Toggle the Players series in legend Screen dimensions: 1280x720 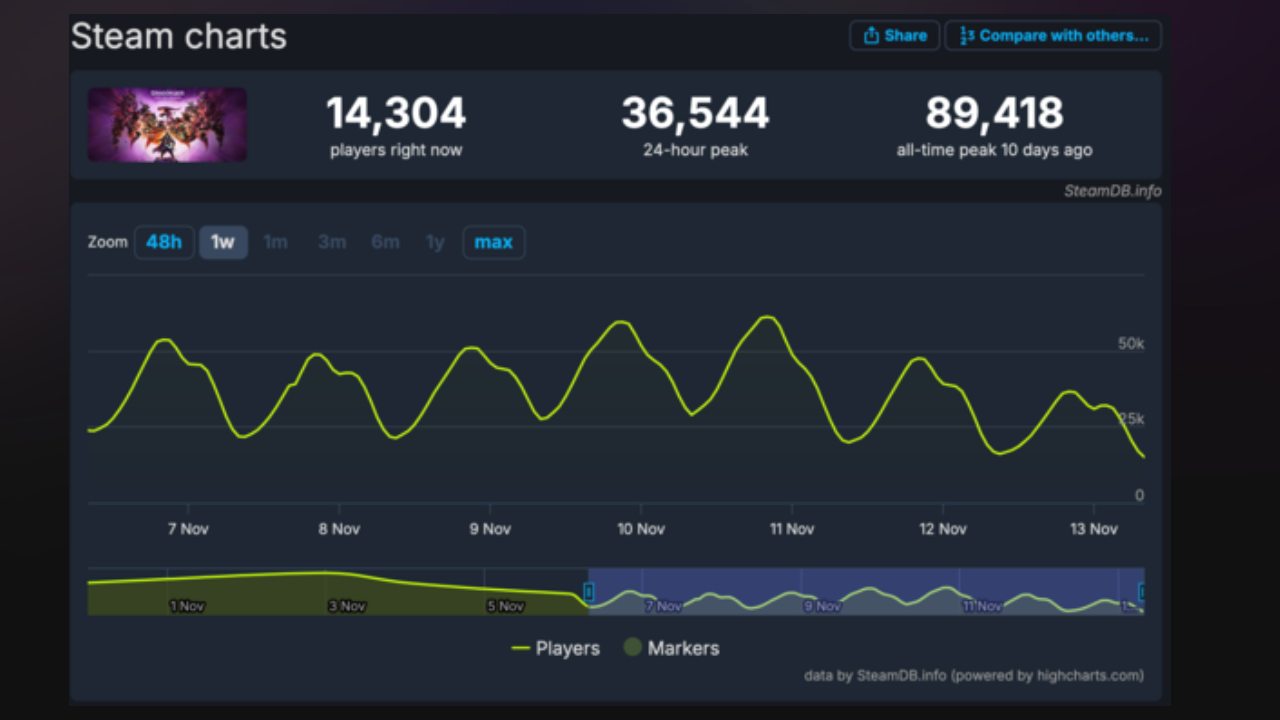pos(555,648)
